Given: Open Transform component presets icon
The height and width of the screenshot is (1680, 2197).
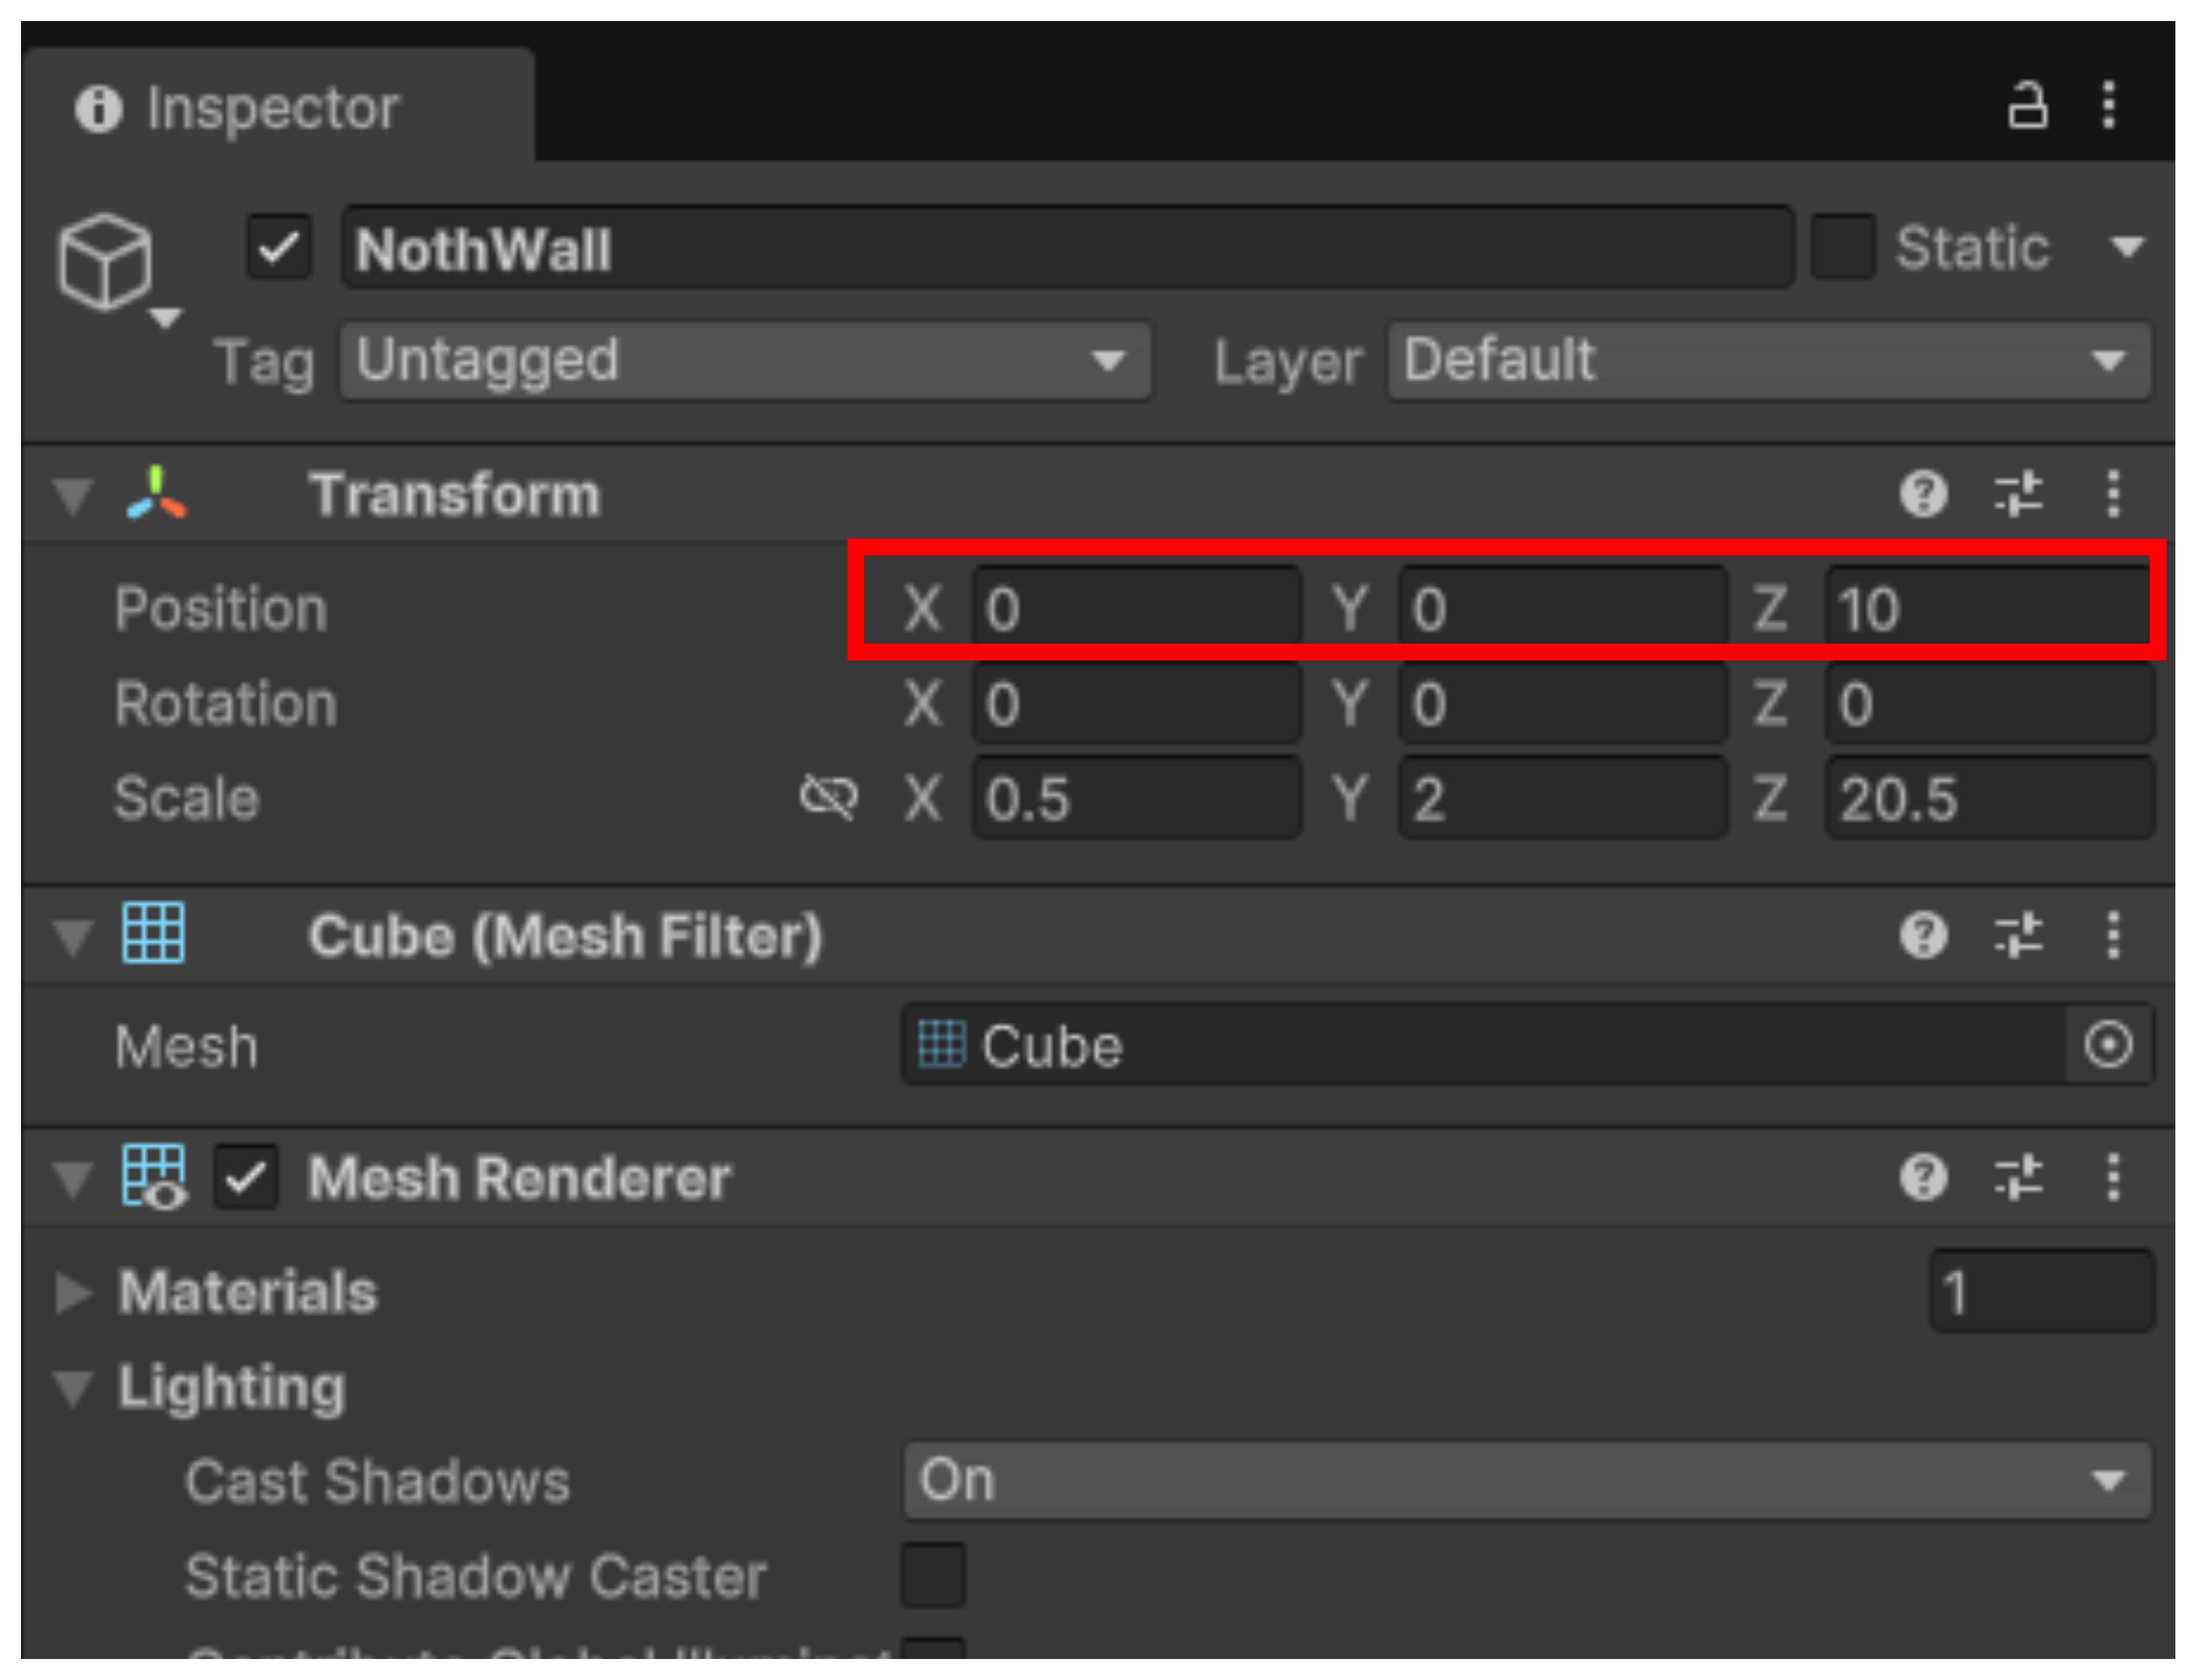Looking at the screenshot, I should point(2018,493).
